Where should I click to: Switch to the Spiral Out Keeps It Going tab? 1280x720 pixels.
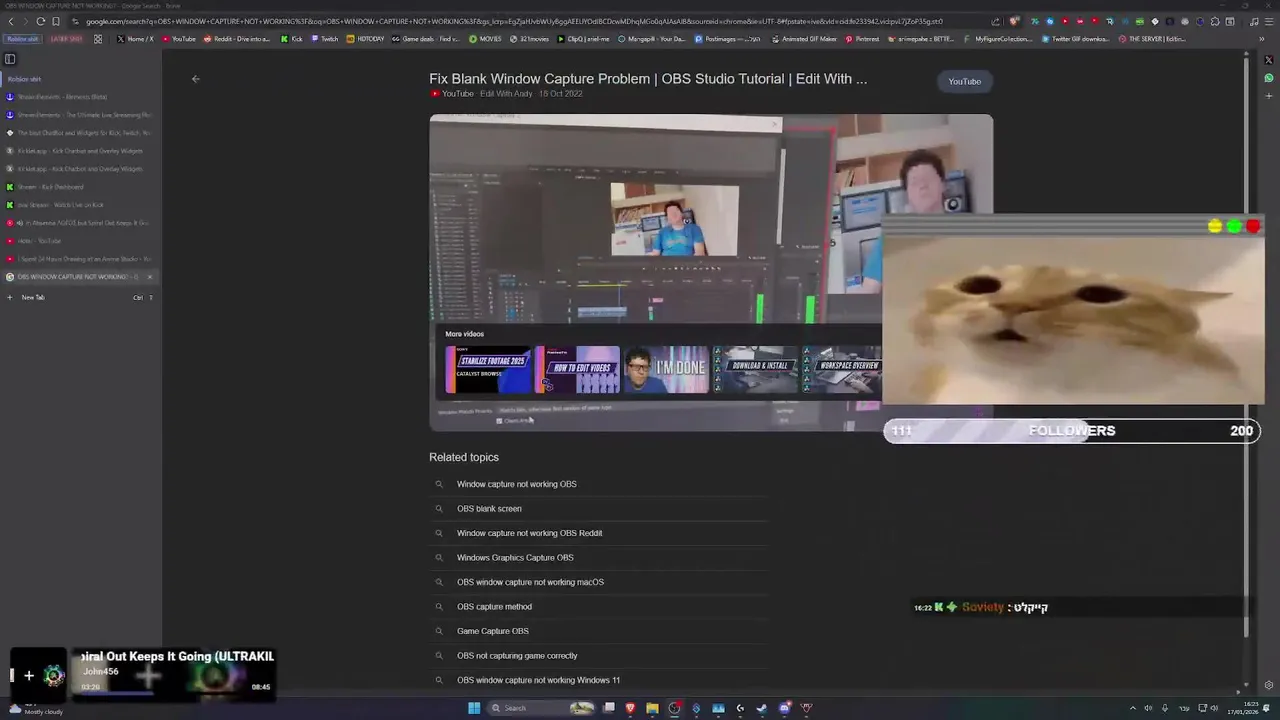click(x=80, y=223)
